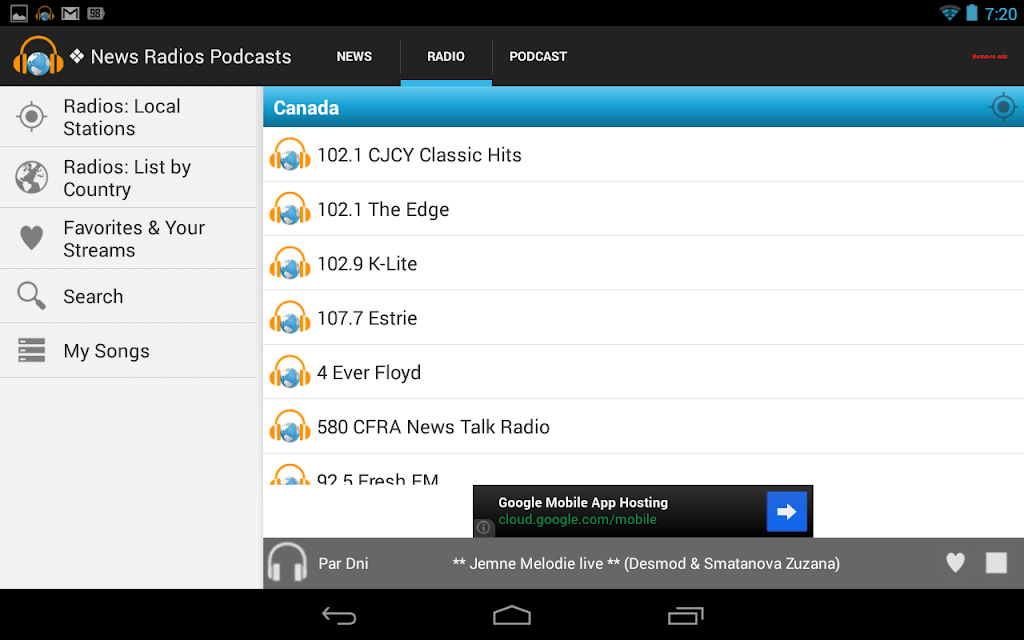The width and height of the screenshot is (1024, 640).
Task: Click the magnifying glass Search icon
Action: (x=31, y=296)
